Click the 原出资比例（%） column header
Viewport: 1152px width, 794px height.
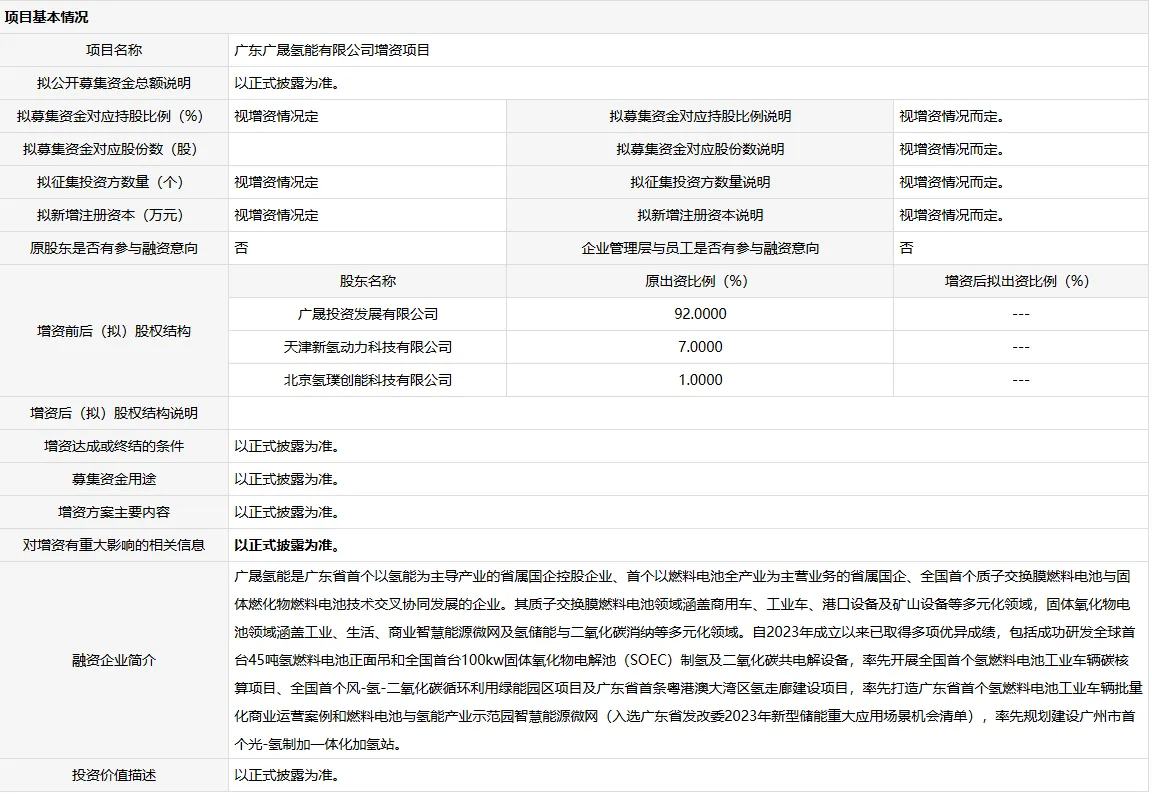[x=700, y=281]
